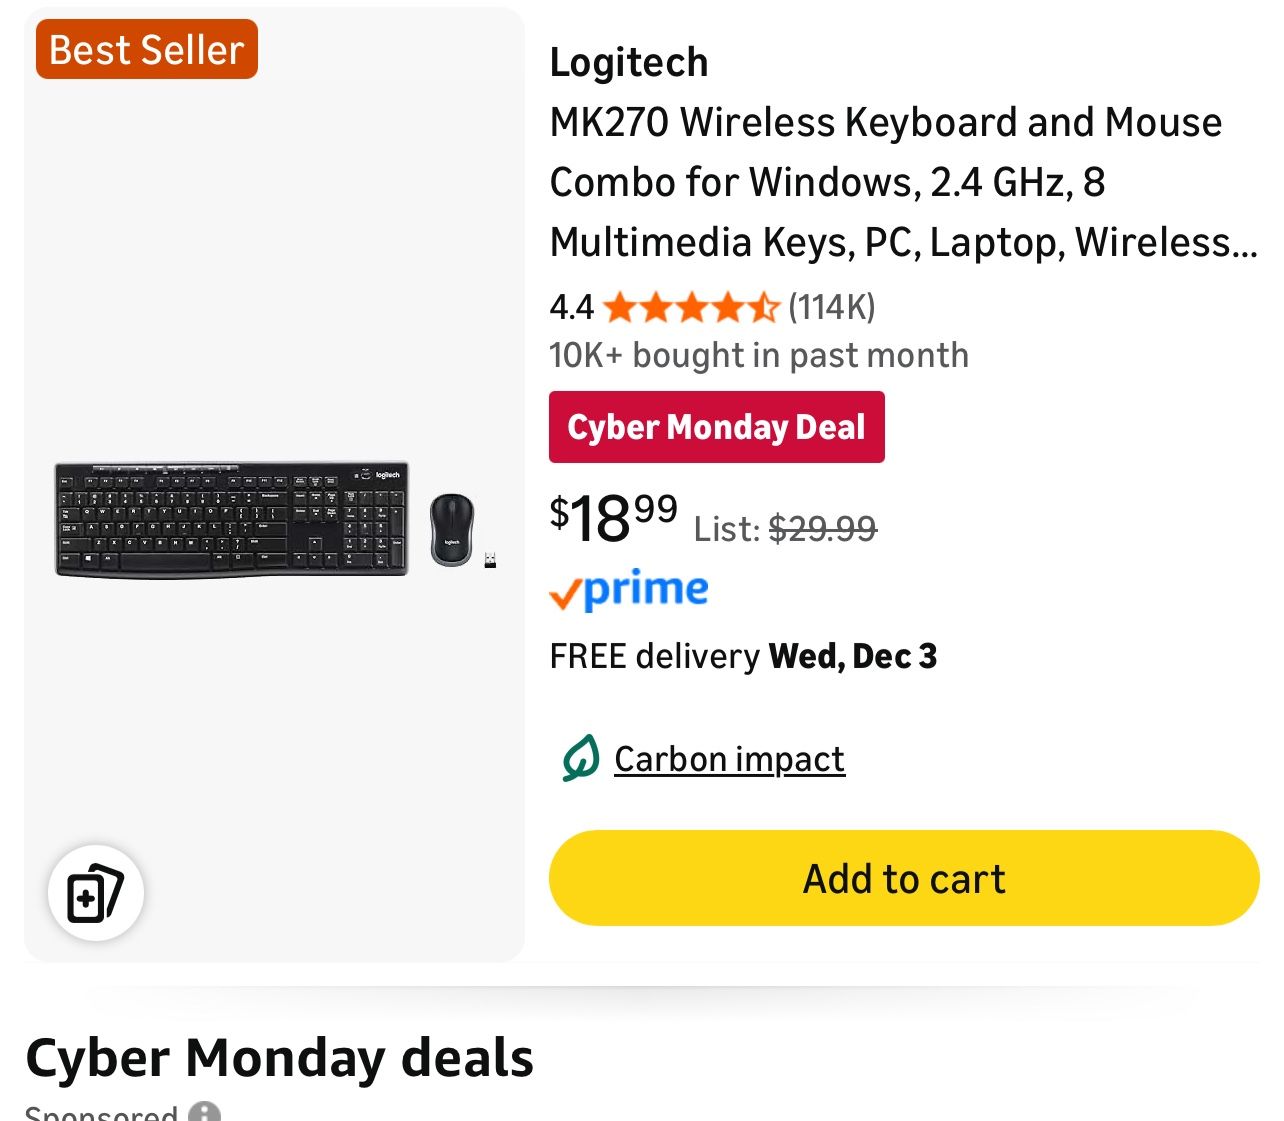Click the Cyber Monday Deal red badge
1284x1121 pixels.
(716, 427)
